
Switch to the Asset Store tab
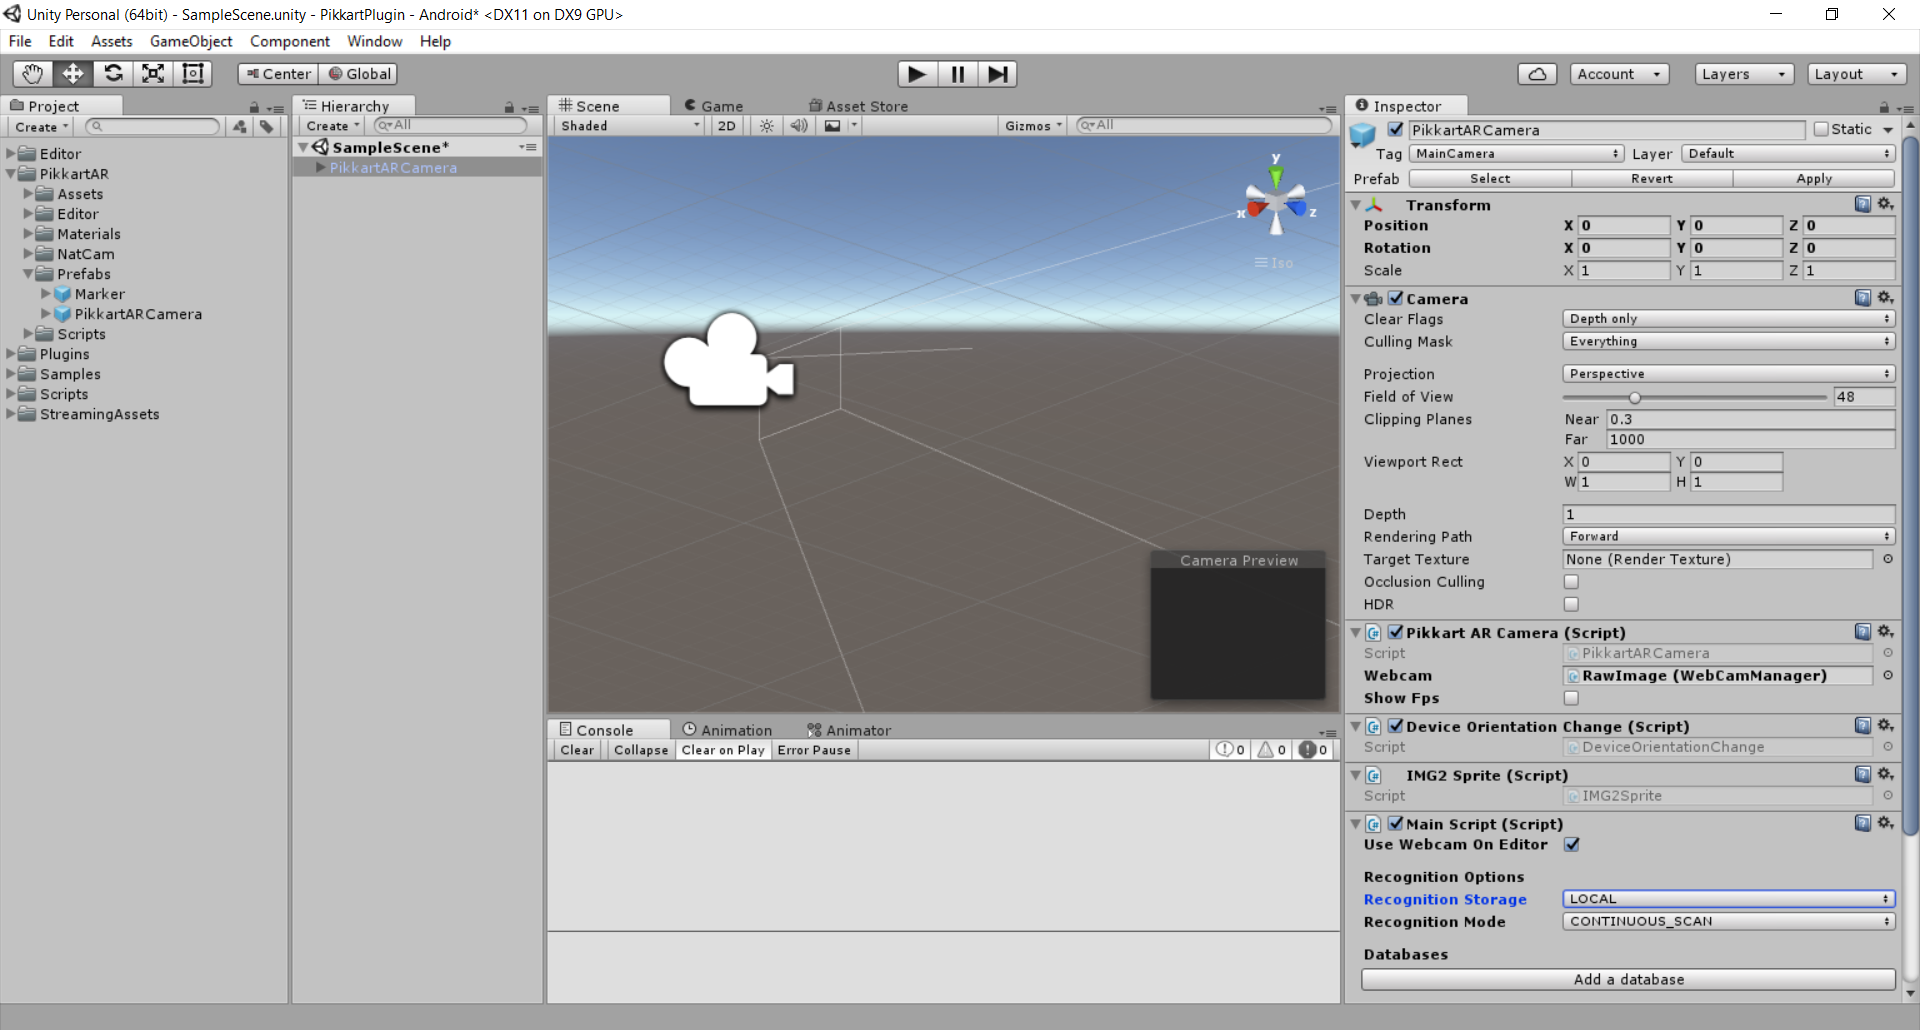click(x=858, y=106)
